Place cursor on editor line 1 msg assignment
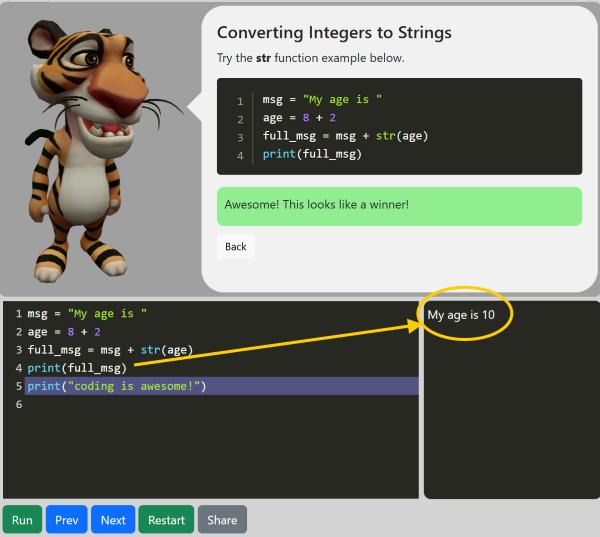 click(88, 314)
